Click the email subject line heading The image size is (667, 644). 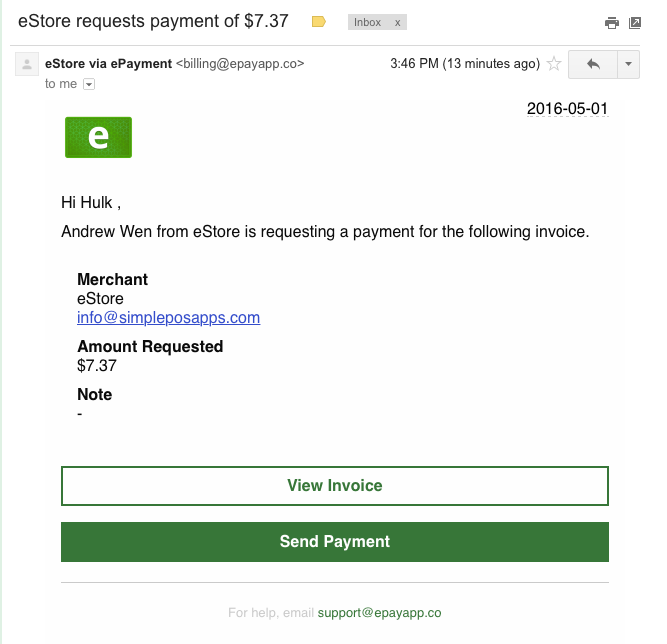[x=153, y=21]
